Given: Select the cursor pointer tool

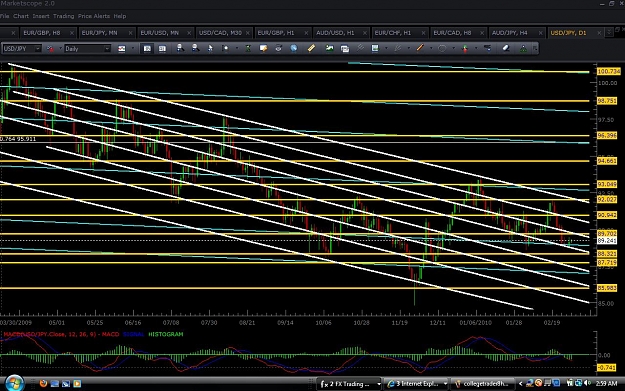Looking at the screenshot, I should pyautogui.click(x=210, y=48).
